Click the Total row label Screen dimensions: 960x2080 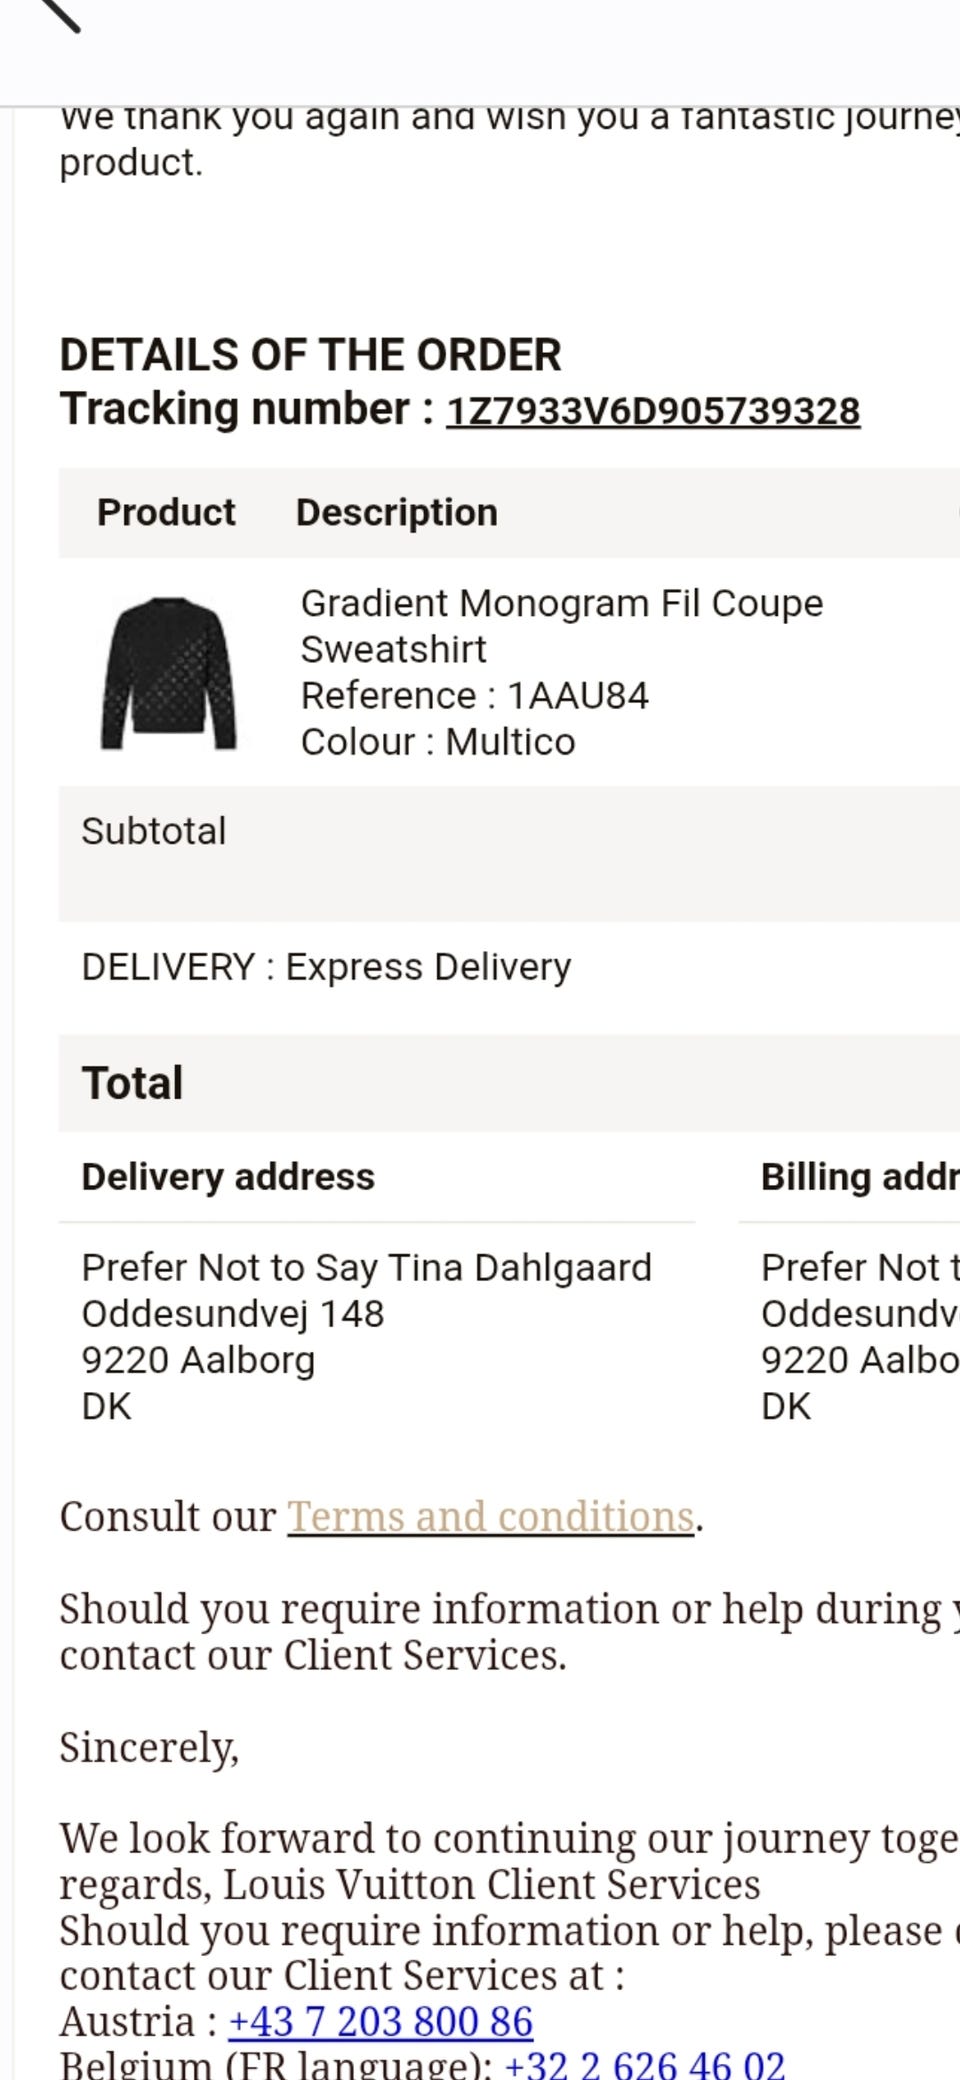pyautogui.click(x=133, y=1083)
